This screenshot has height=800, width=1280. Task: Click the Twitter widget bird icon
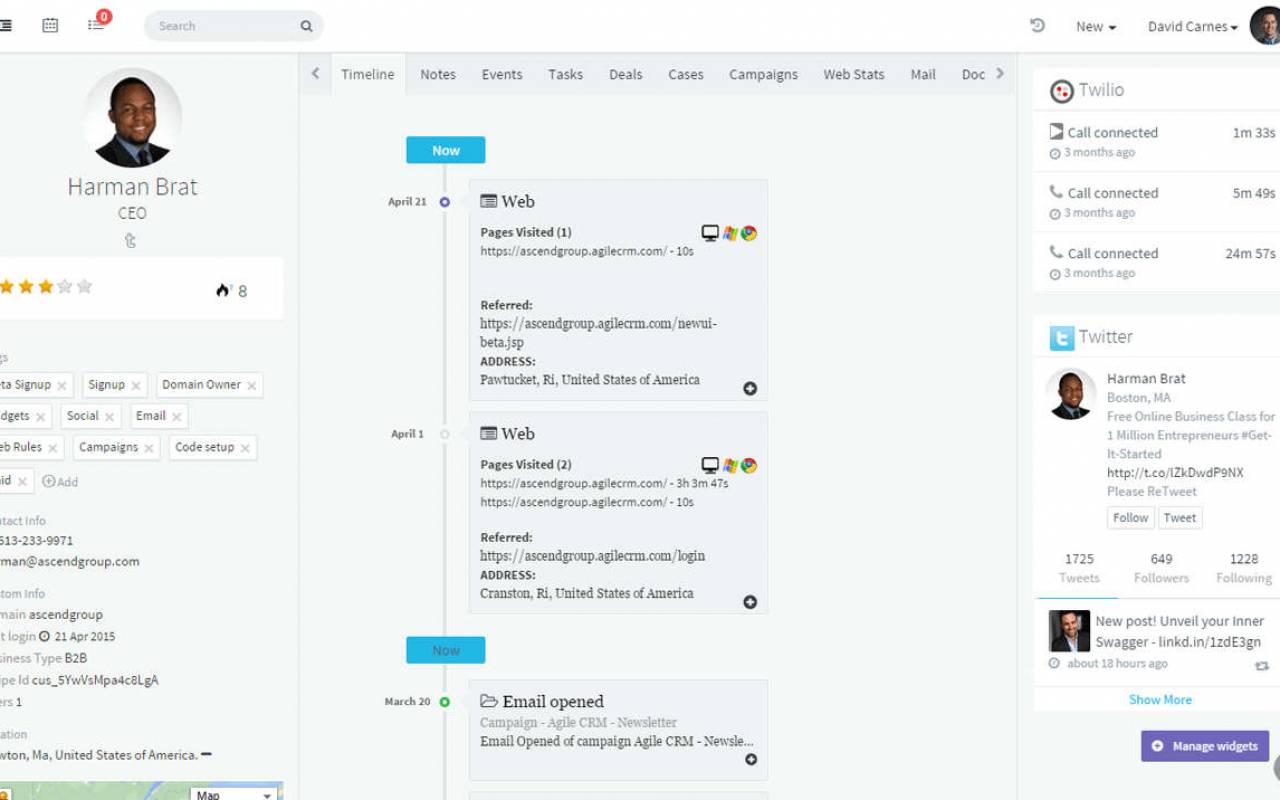pos(1061,337)
